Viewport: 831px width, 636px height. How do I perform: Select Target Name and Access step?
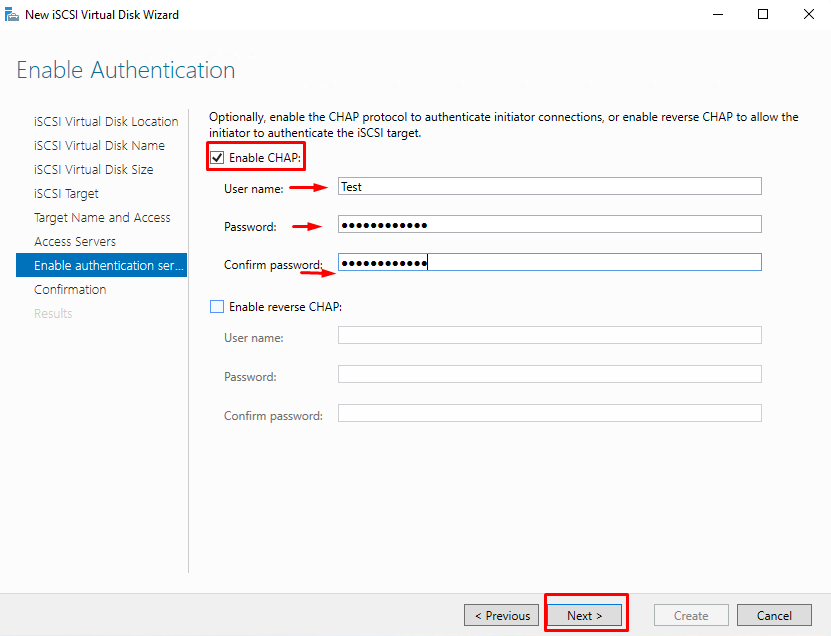pyautogui.click(x=102, y=217)
